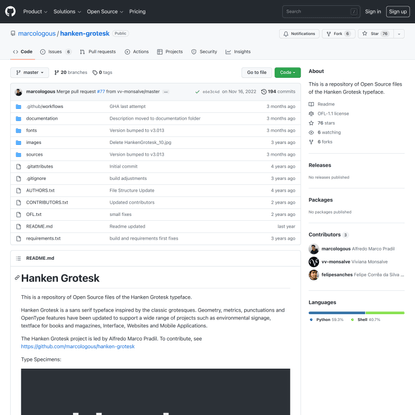Click the sources folder icon

pos(19,154)
